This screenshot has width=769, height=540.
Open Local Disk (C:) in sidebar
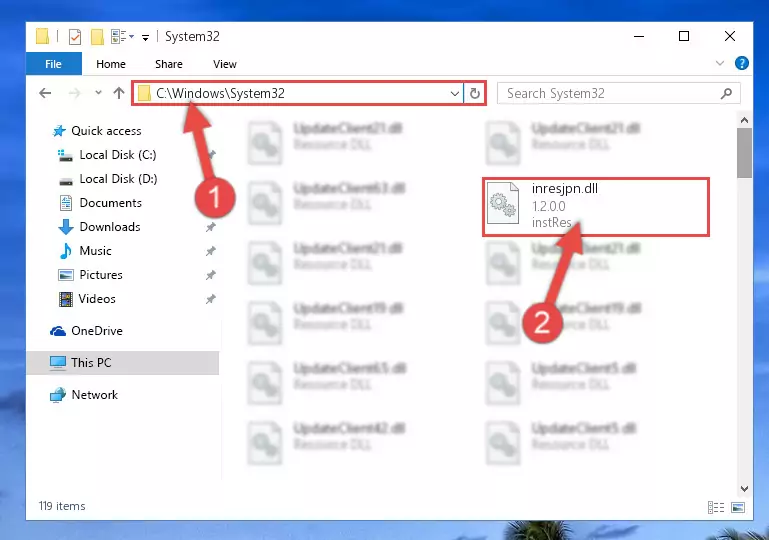coord(118,155)
